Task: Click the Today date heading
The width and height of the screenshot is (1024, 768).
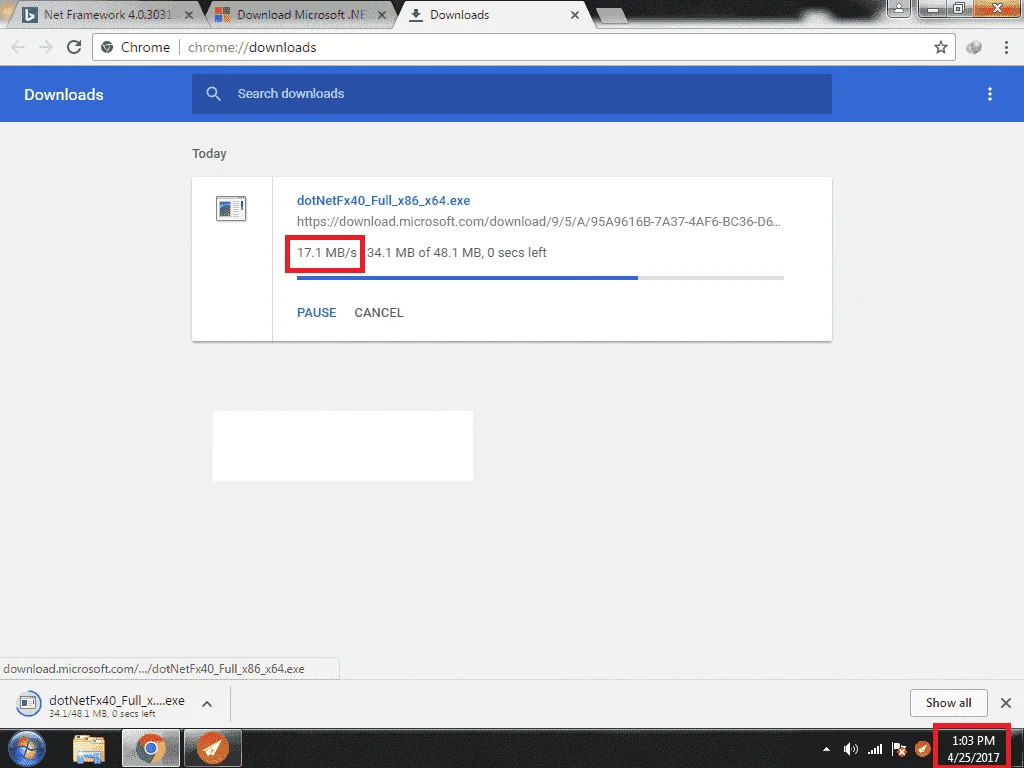Action: 209,153
